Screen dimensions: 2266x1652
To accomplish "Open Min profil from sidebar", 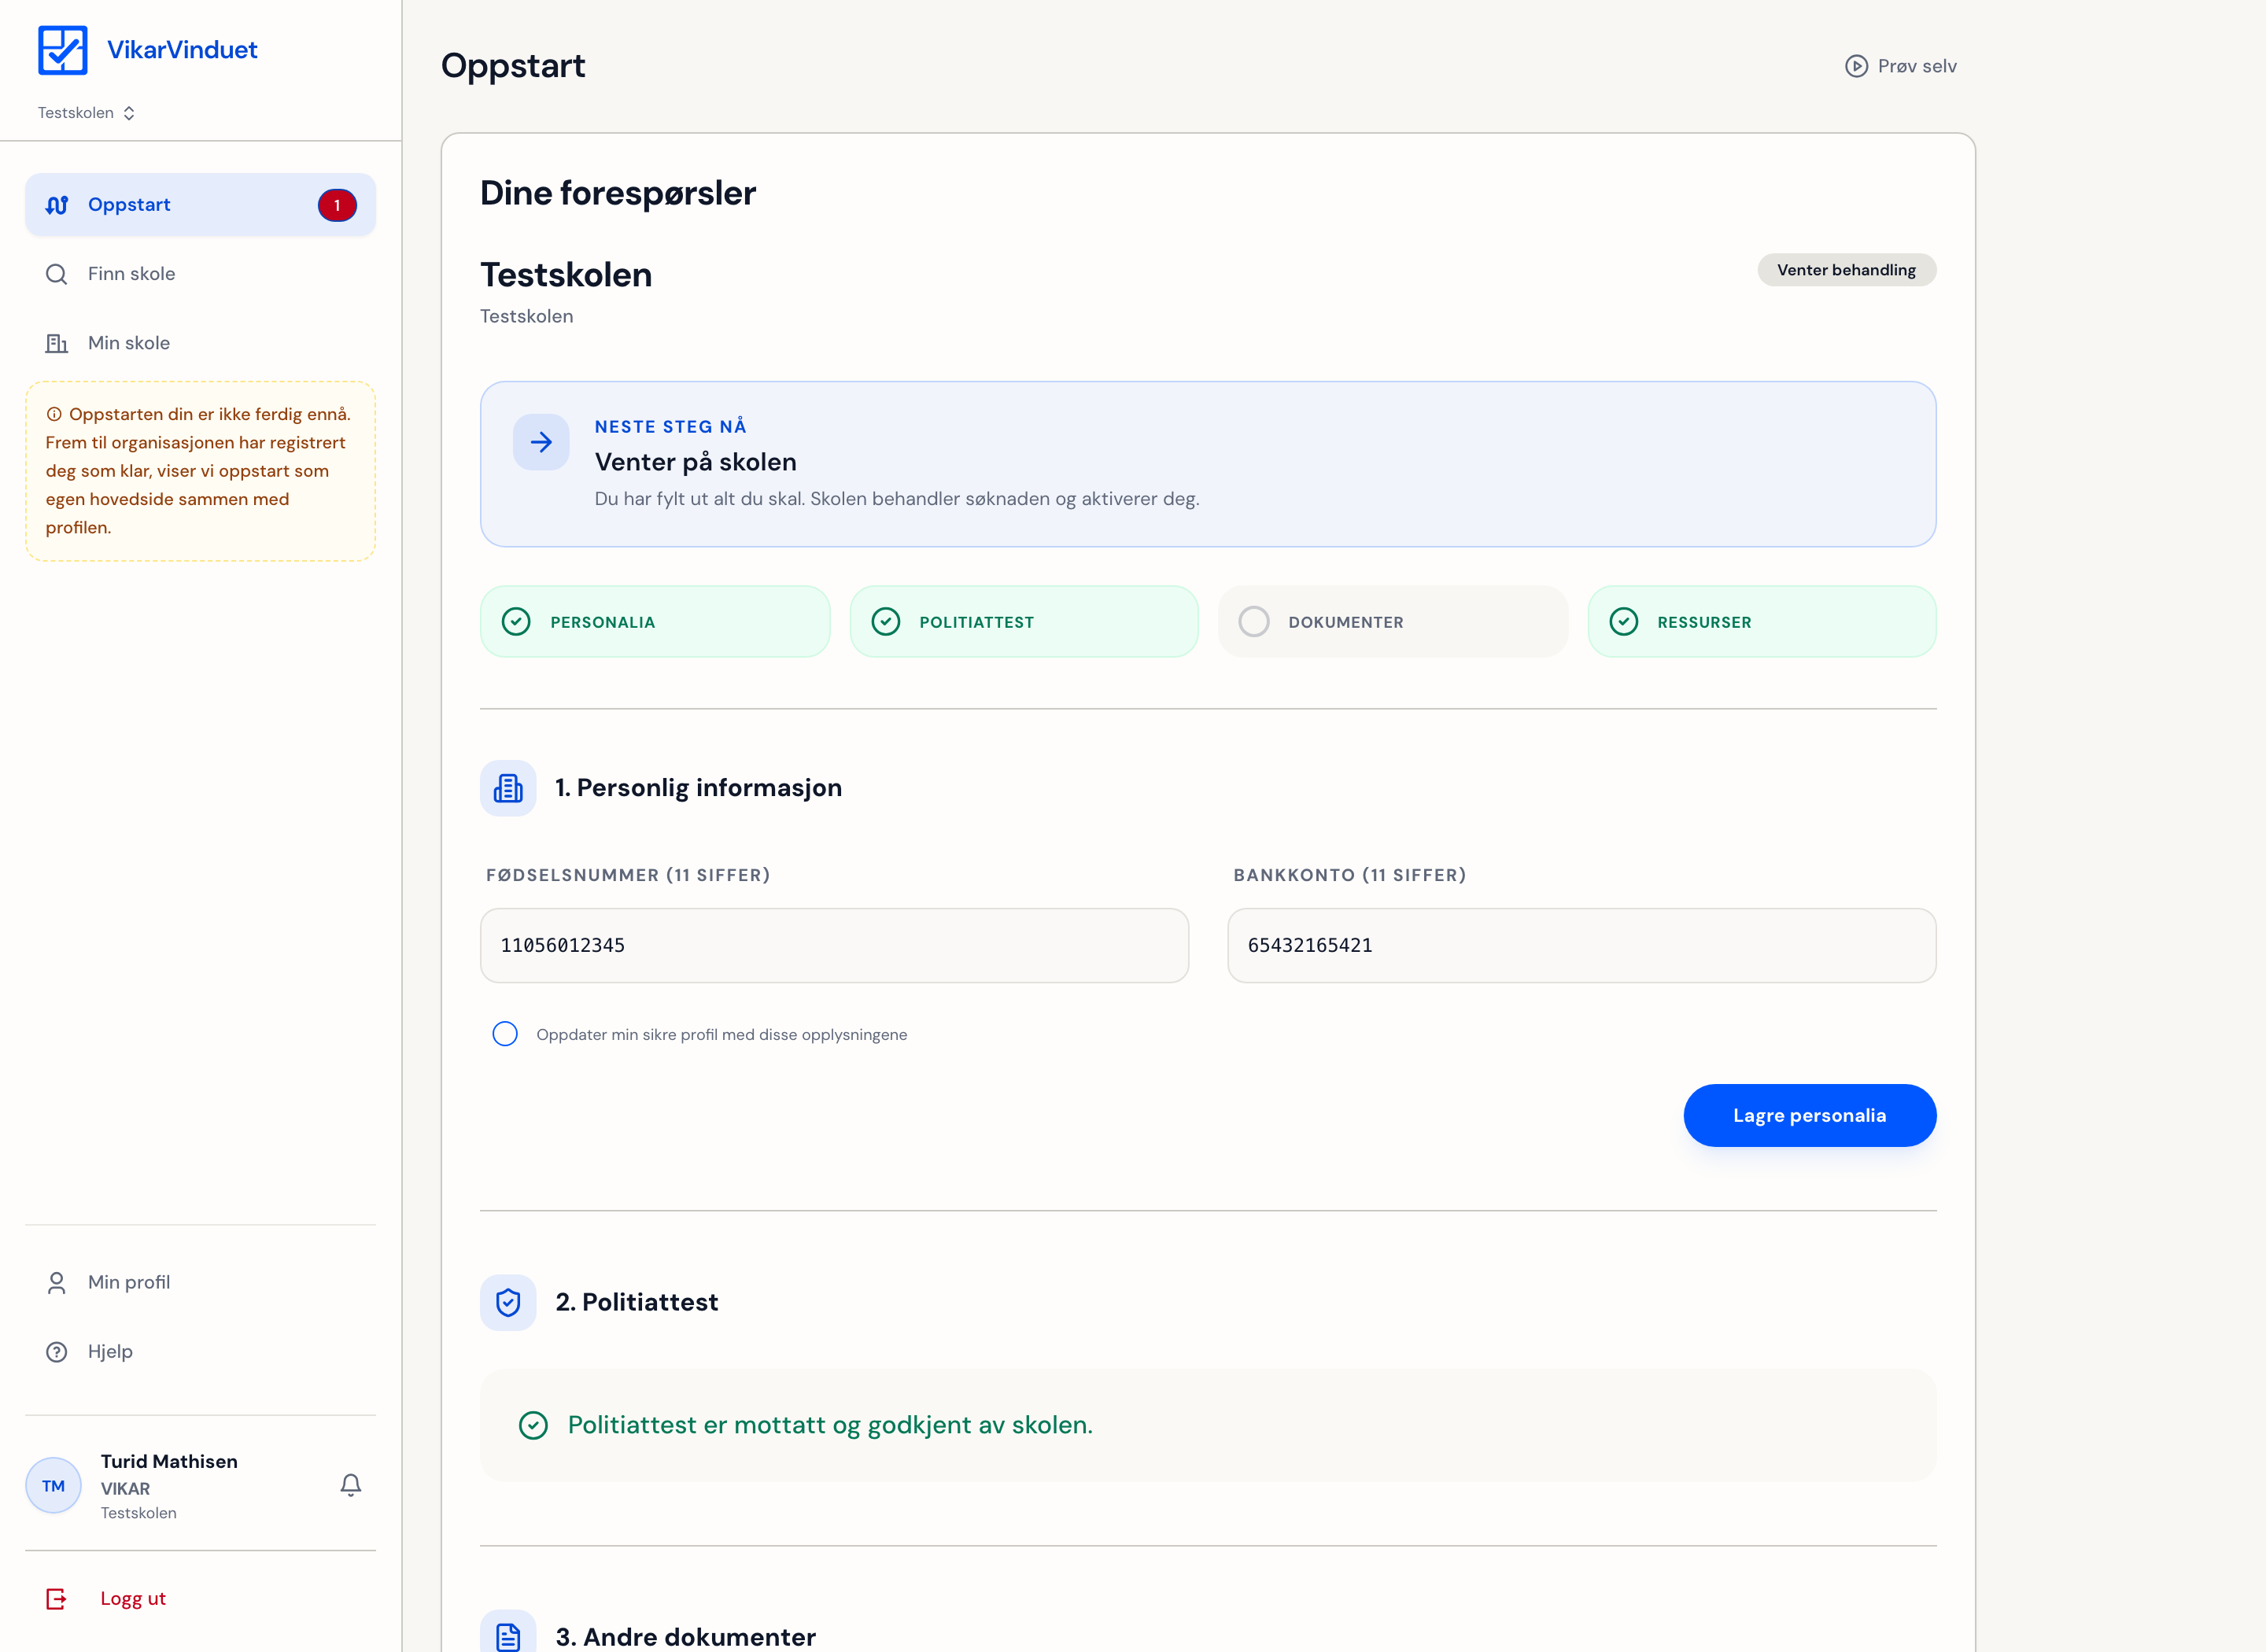I will 200,1282.
